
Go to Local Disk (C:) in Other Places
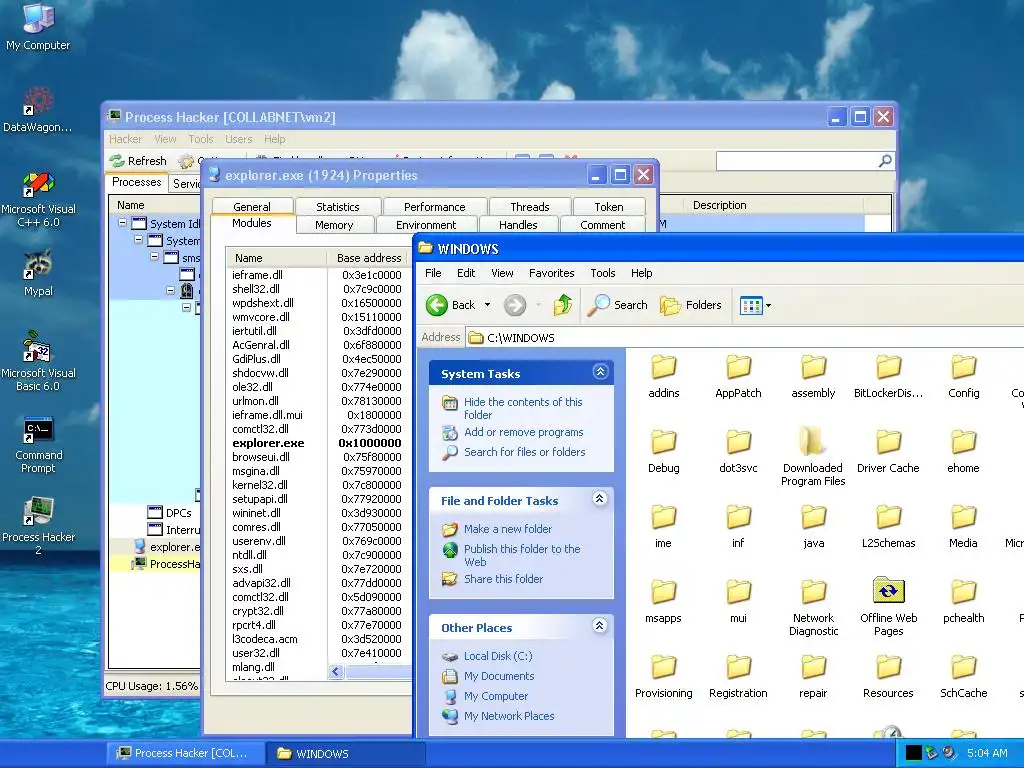498,656
